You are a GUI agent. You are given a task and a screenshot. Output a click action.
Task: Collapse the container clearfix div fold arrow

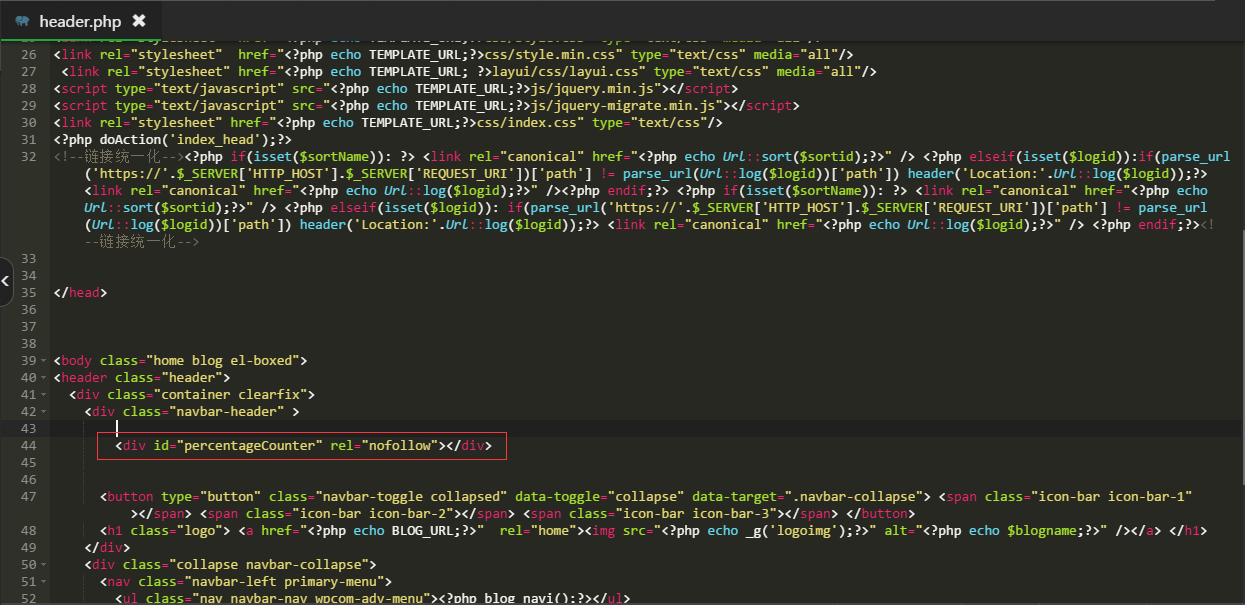pos(42,394)
